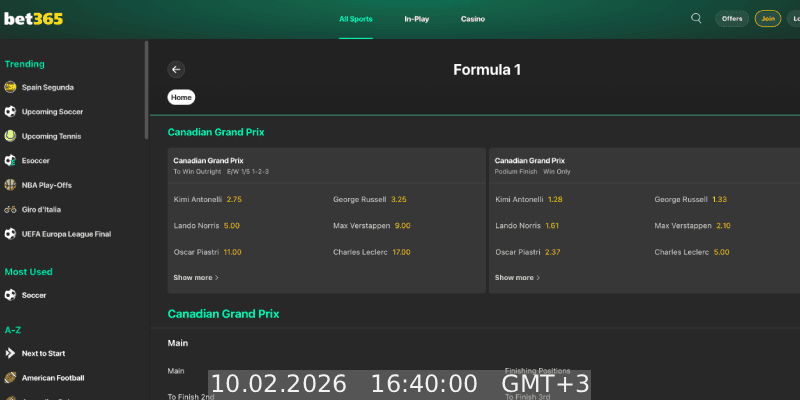Select Max Verstappen to win at 9.00
Image resolution: width=800 pixels, height=400 pixels.
pyautogui.click(x=372, y=226)
